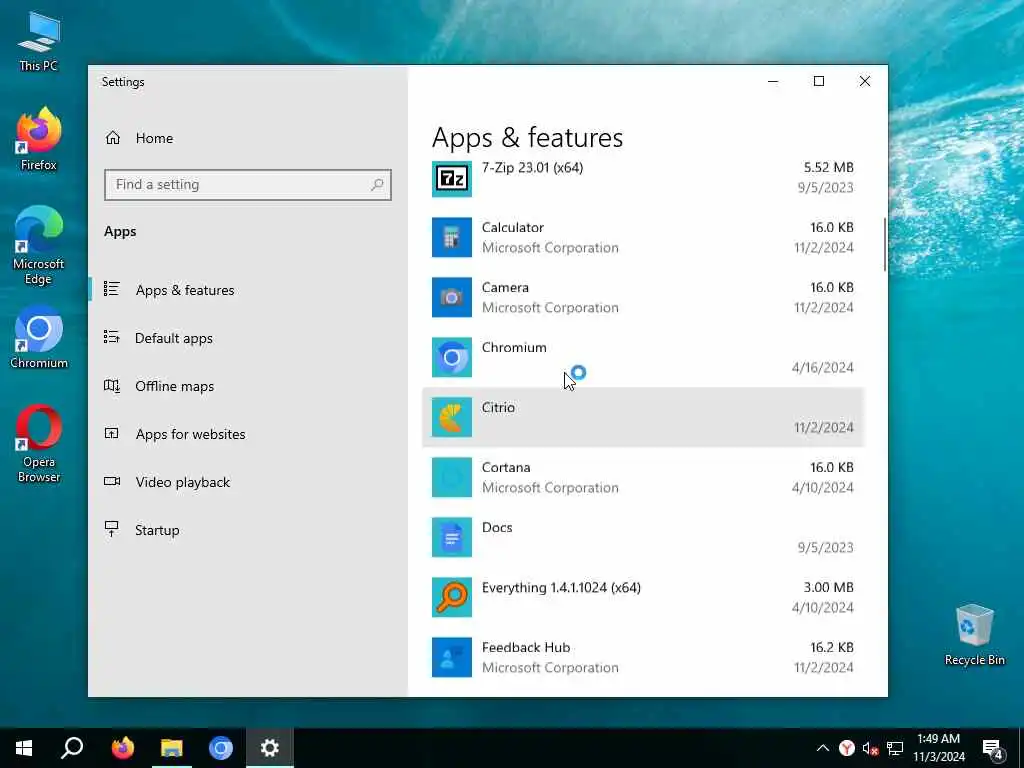Click the search magnifier in Find a setting
1024x768 pixels.
point(377,185)
